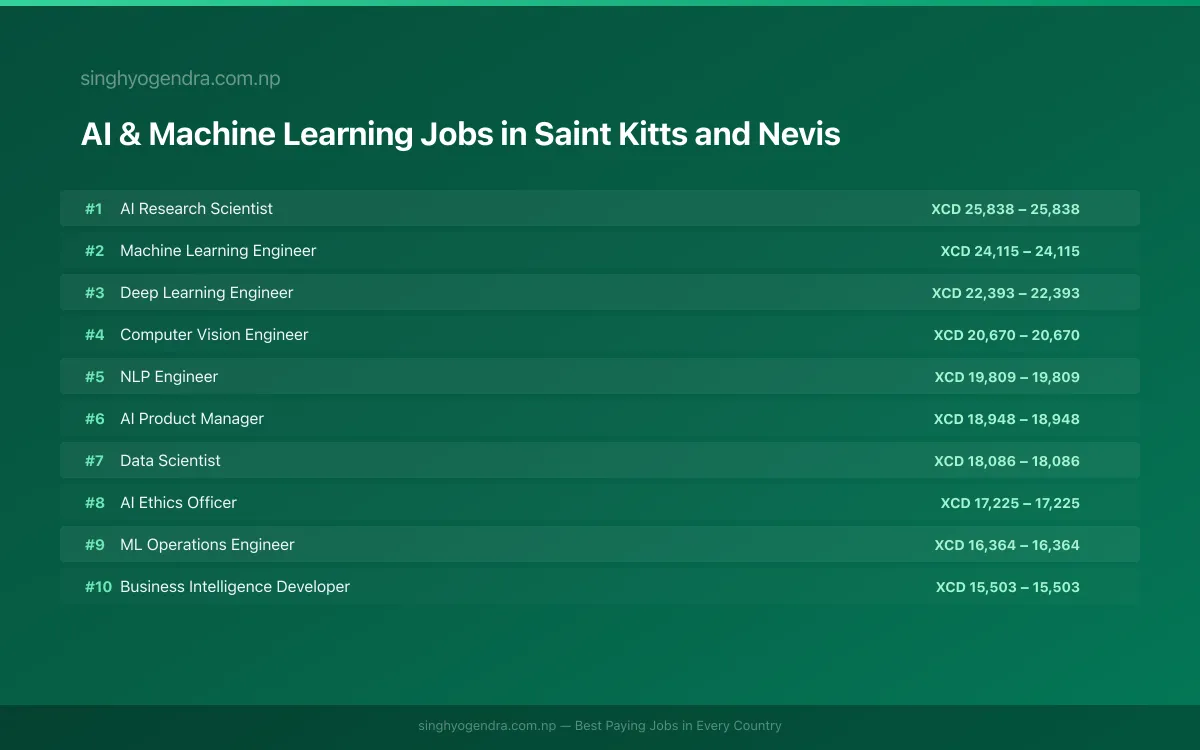This screenshot has height=750, width=1200.
Task: Click the #6 rank number
Action: [x=94, y=419]
